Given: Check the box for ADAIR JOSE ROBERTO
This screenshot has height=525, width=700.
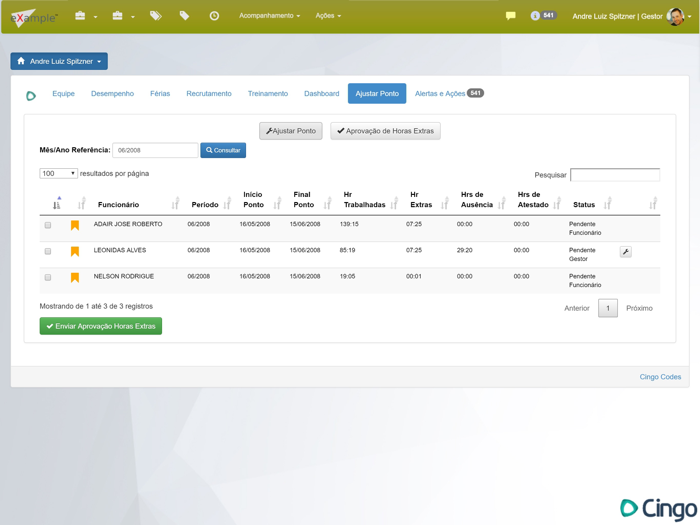Looking at the screenshot, I should [x=48, y=225].
